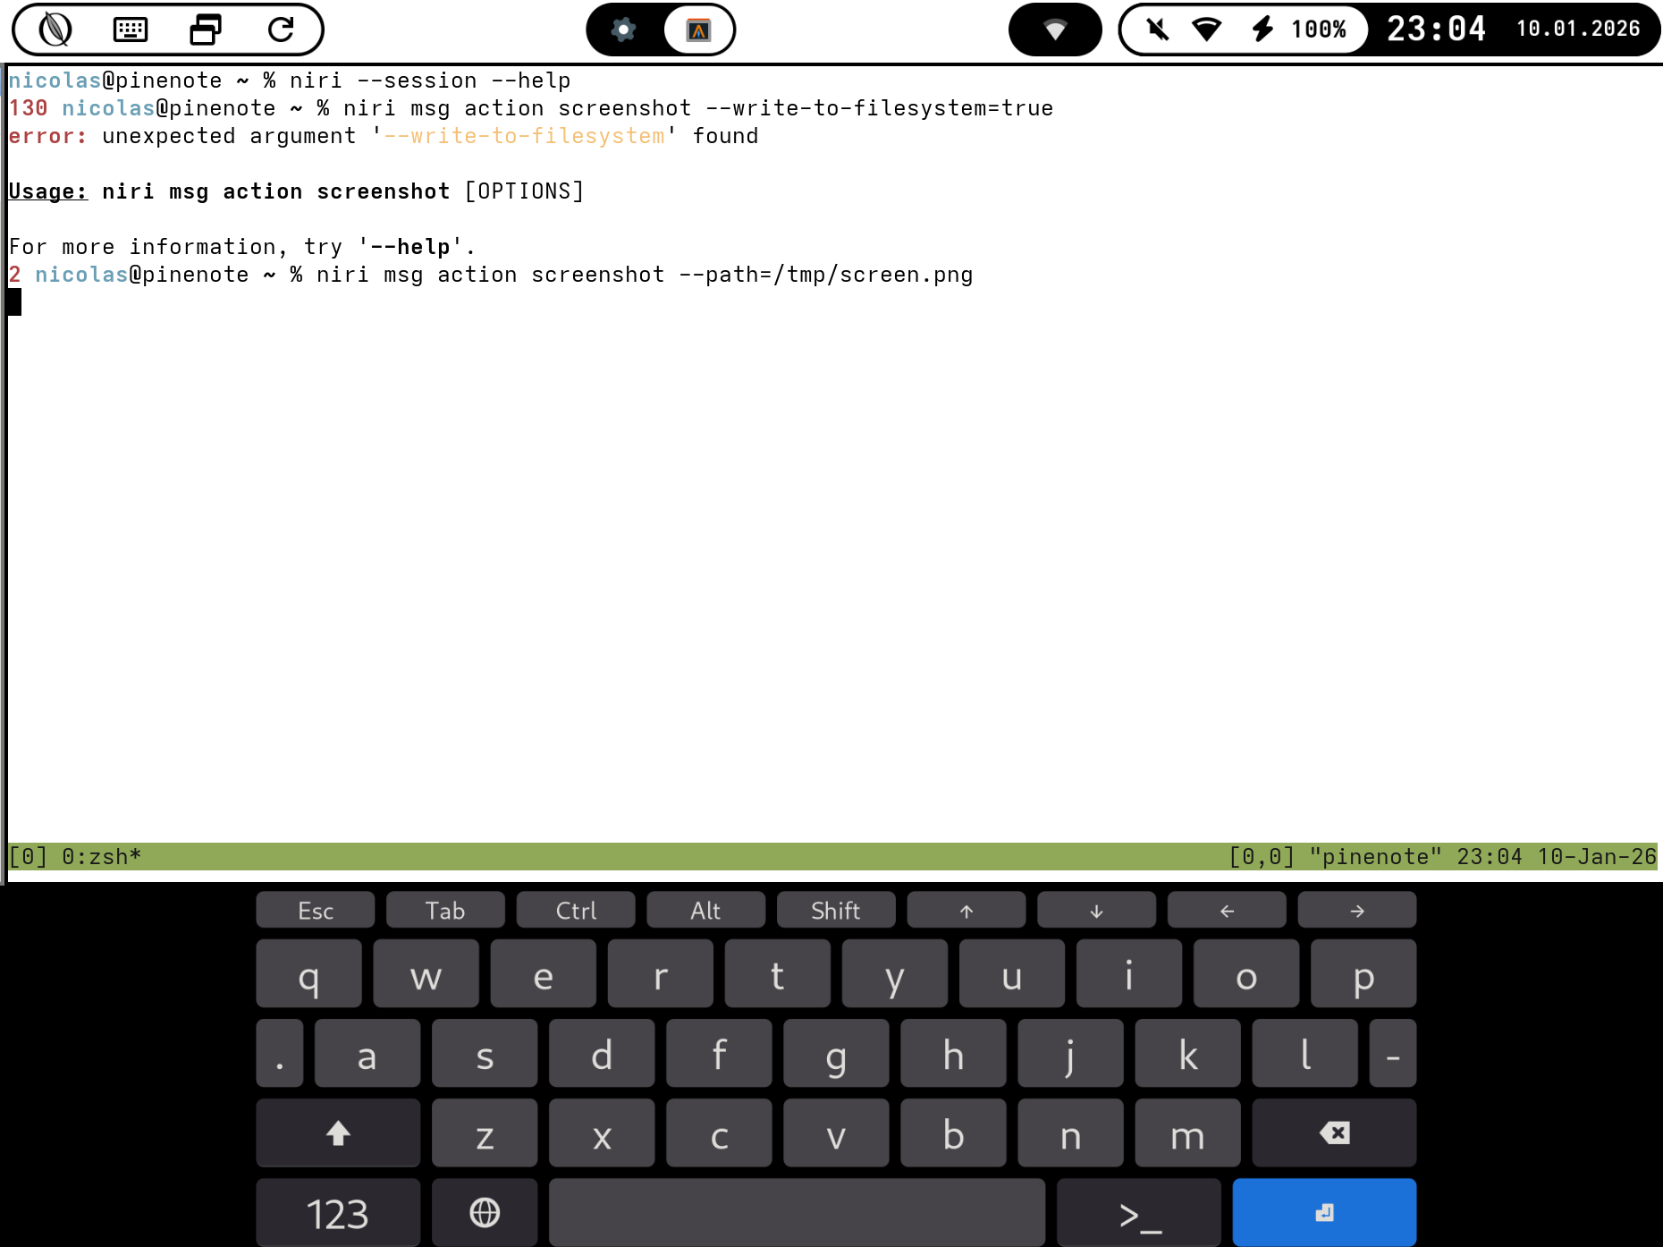Open the Wi-Fi status icon in tray
The height and width of the screenshot is (1247, 1663).
[1207, 29]
